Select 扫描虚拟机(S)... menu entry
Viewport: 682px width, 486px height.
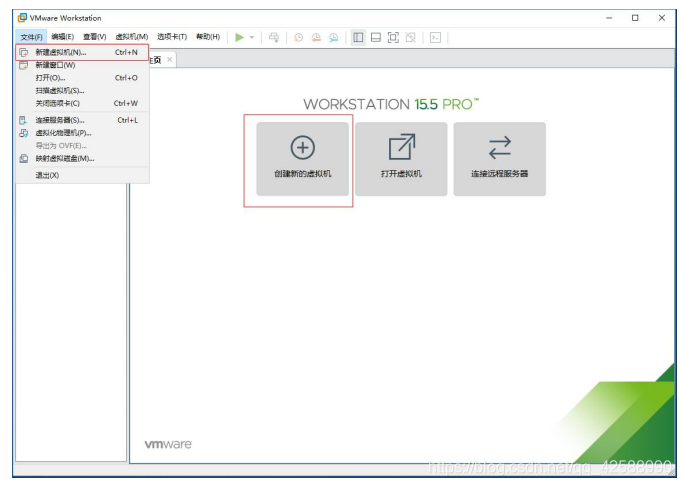tap(83, 90)
